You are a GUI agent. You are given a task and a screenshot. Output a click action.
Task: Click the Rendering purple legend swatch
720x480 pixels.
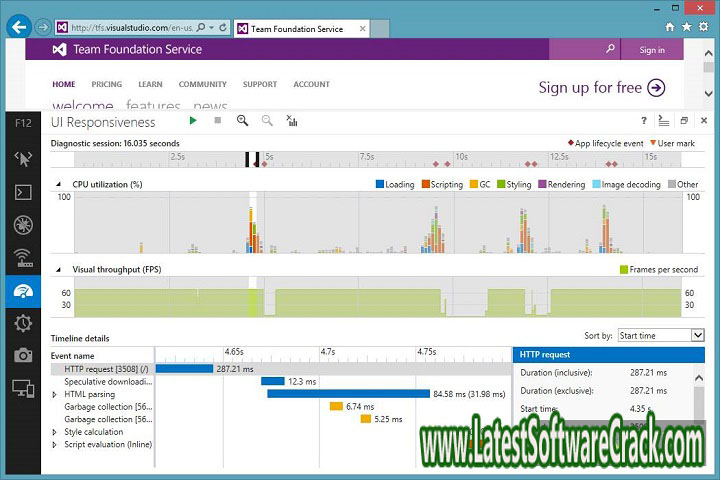coord(542,184)
